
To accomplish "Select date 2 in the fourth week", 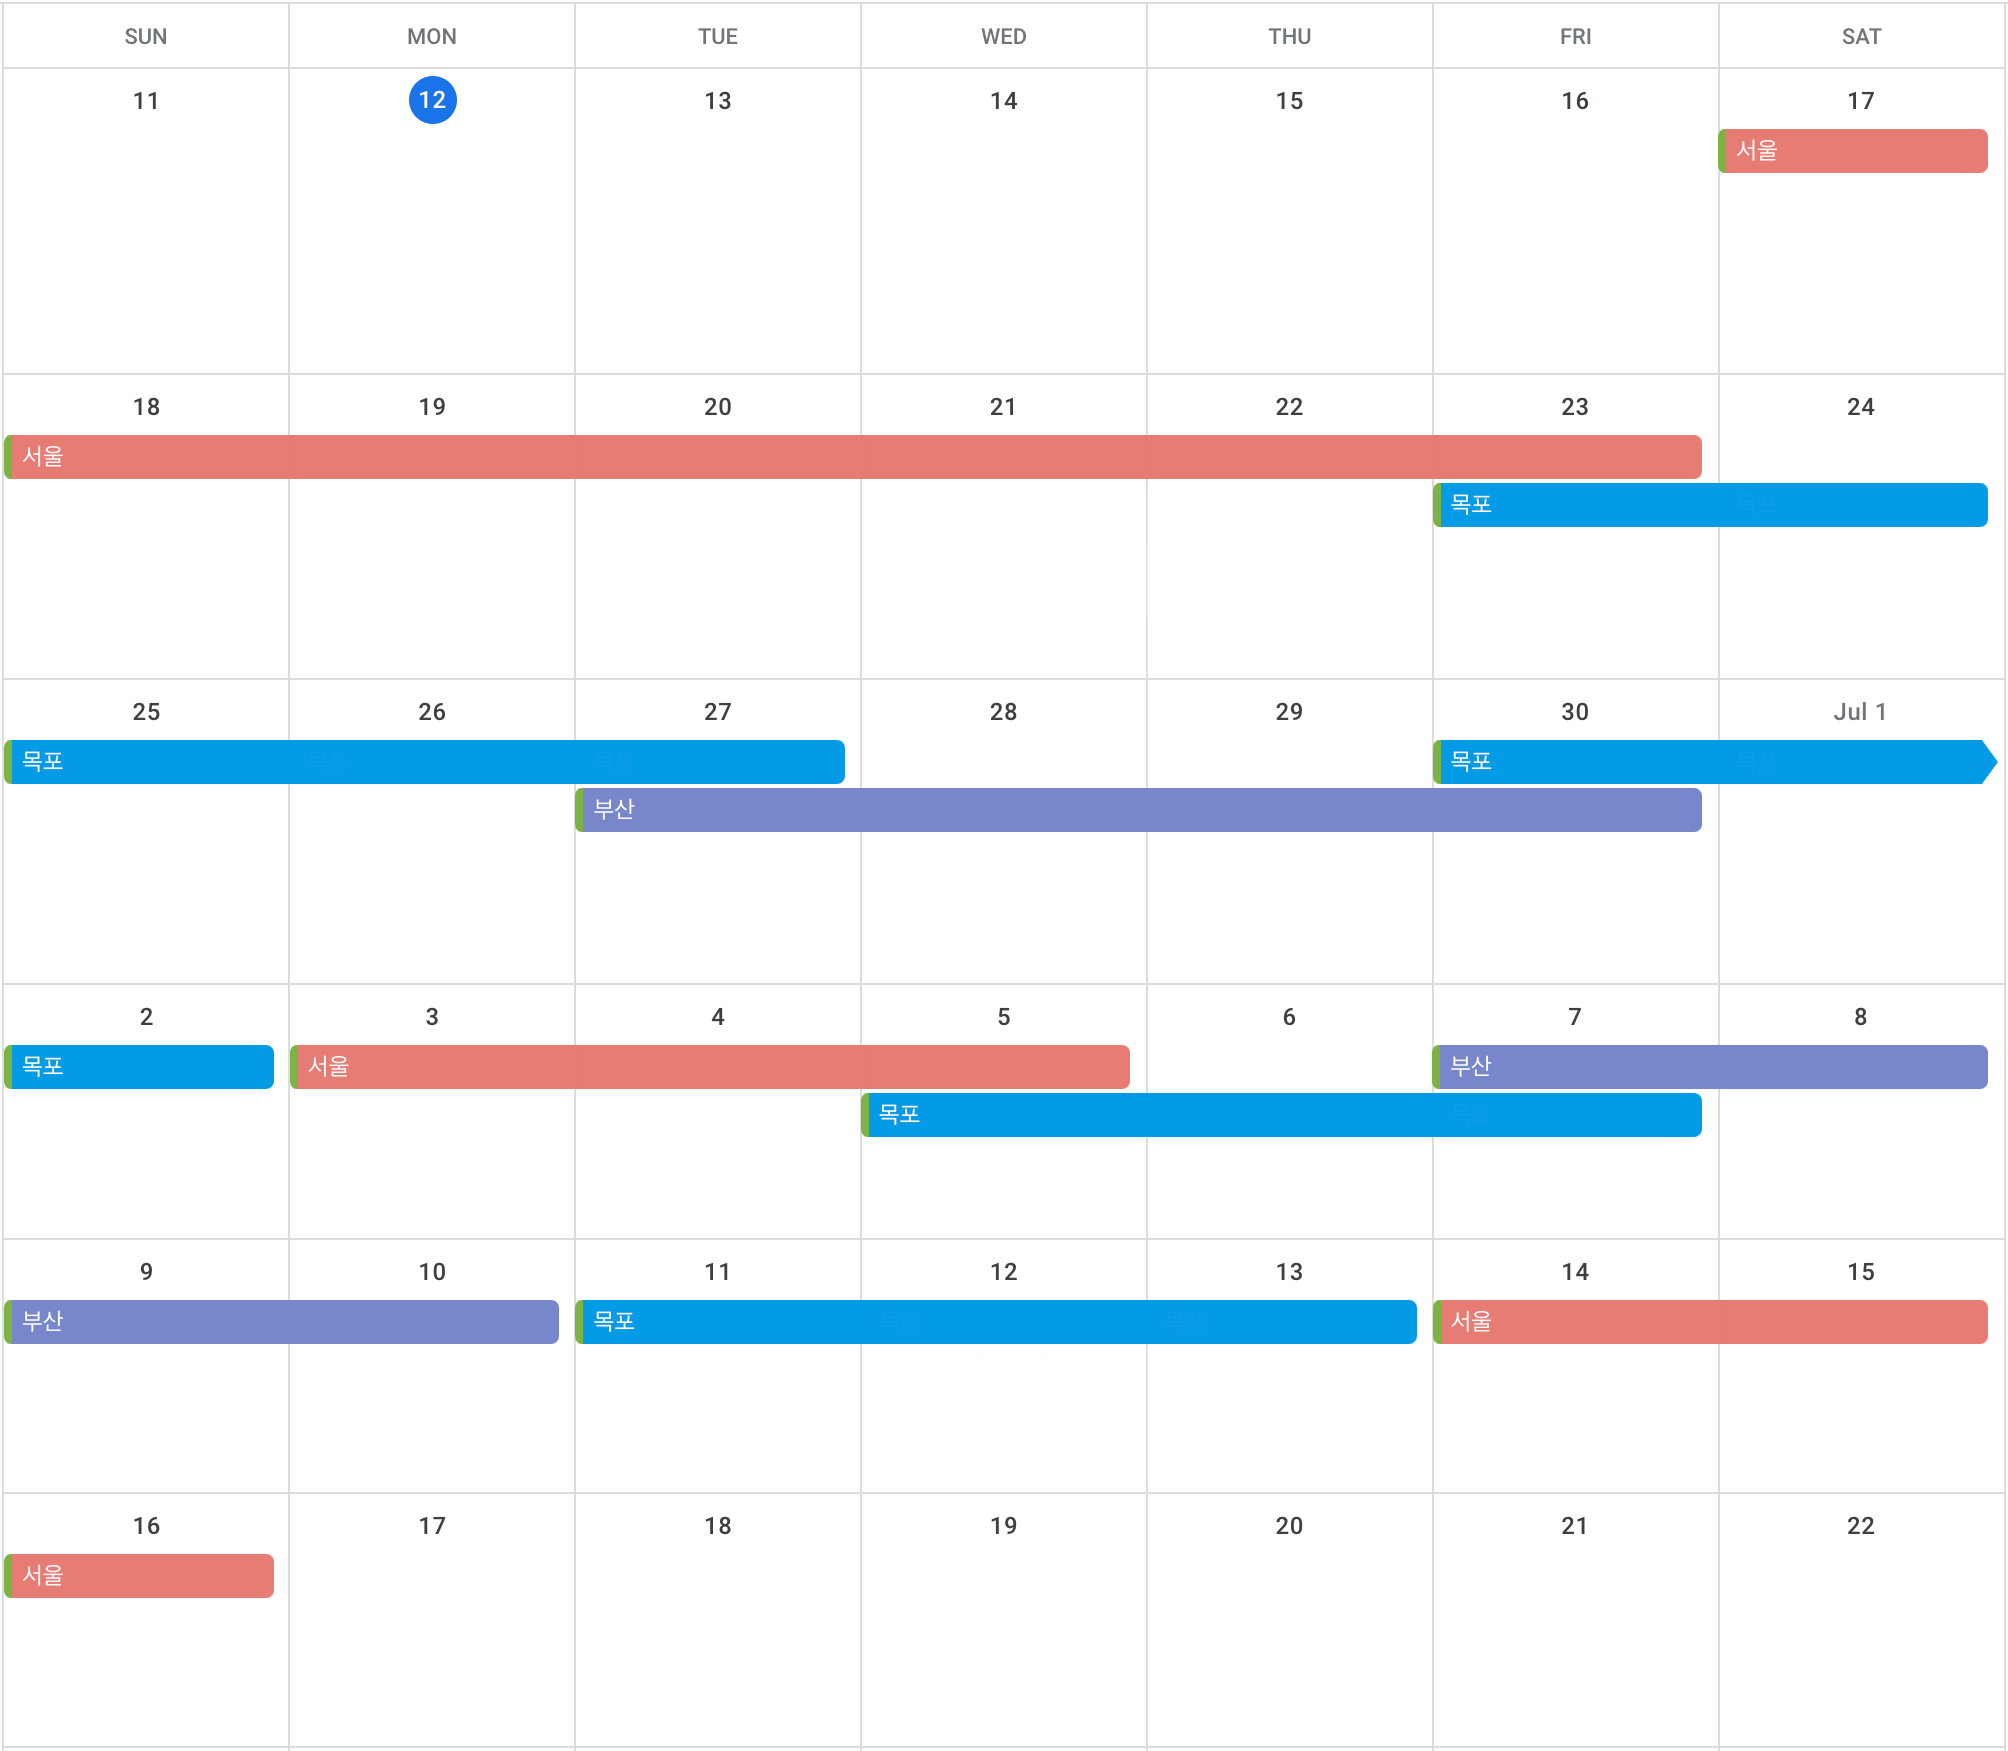I will pyautogui.click(x=146, y=1017).
